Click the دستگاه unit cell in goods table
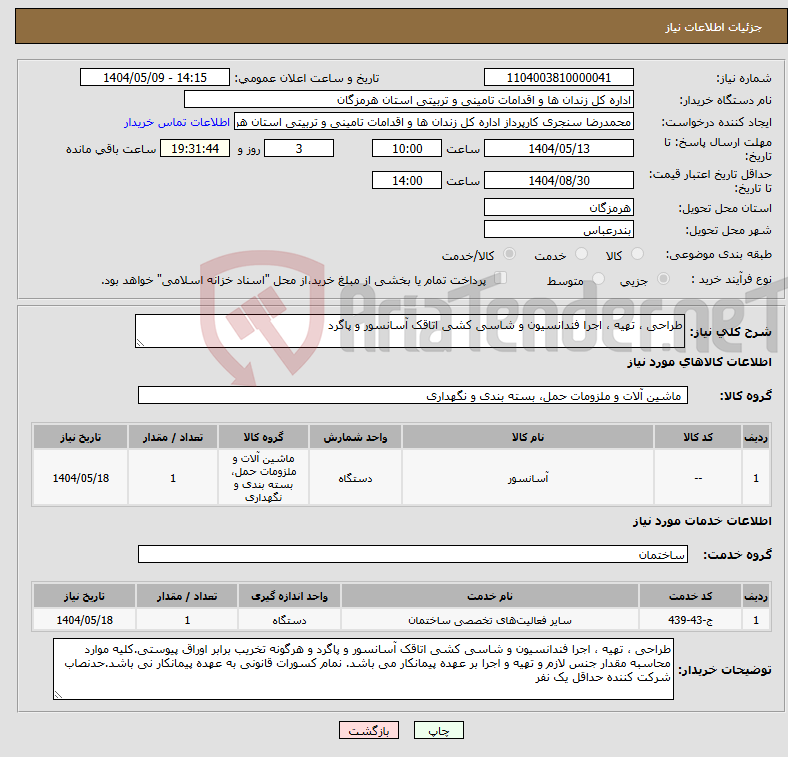Screen dimensions: 788x757 click(355, 478)
